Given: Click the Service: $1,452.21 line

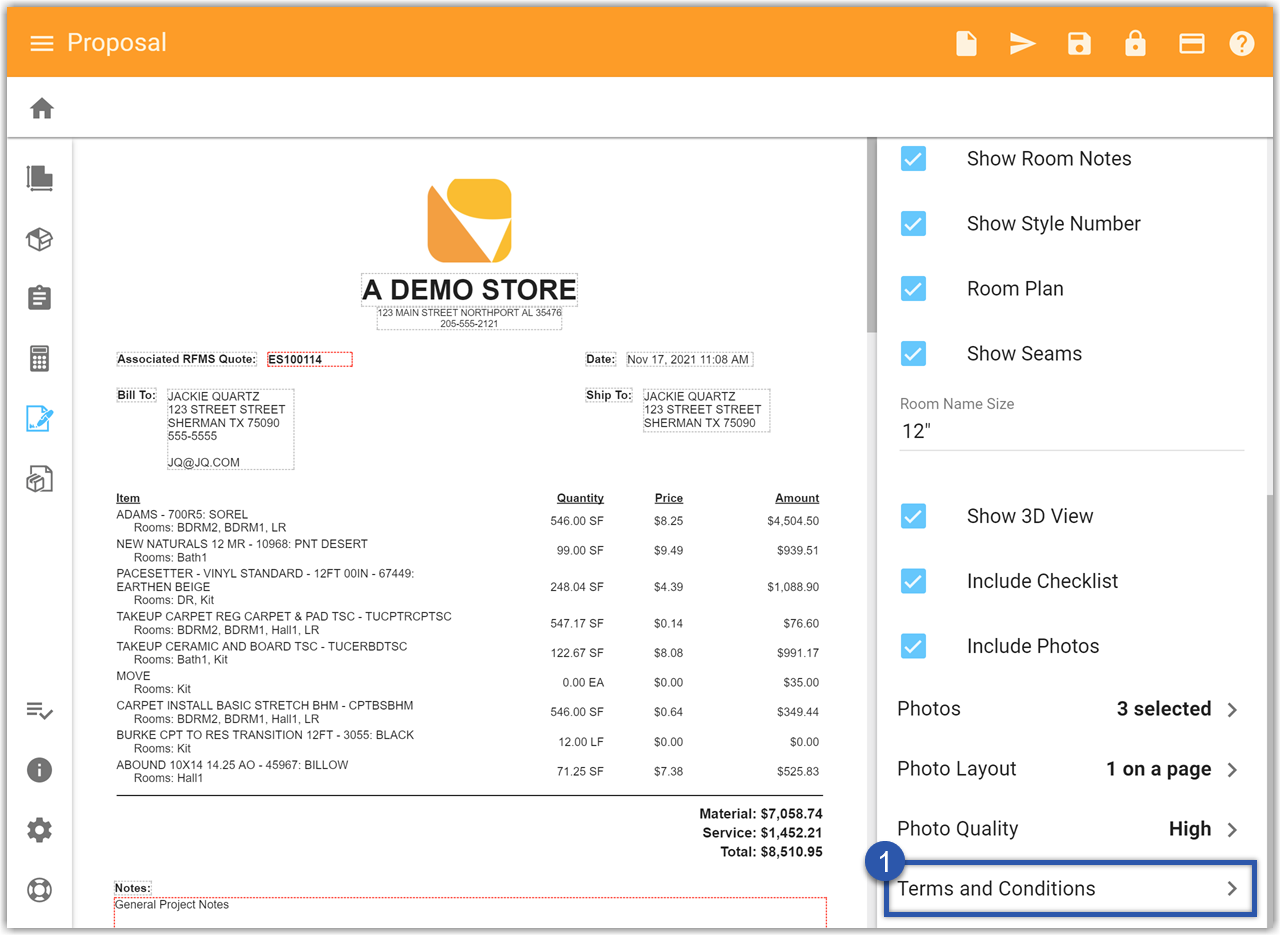Looking at the screenshot, I should point(763,833).
